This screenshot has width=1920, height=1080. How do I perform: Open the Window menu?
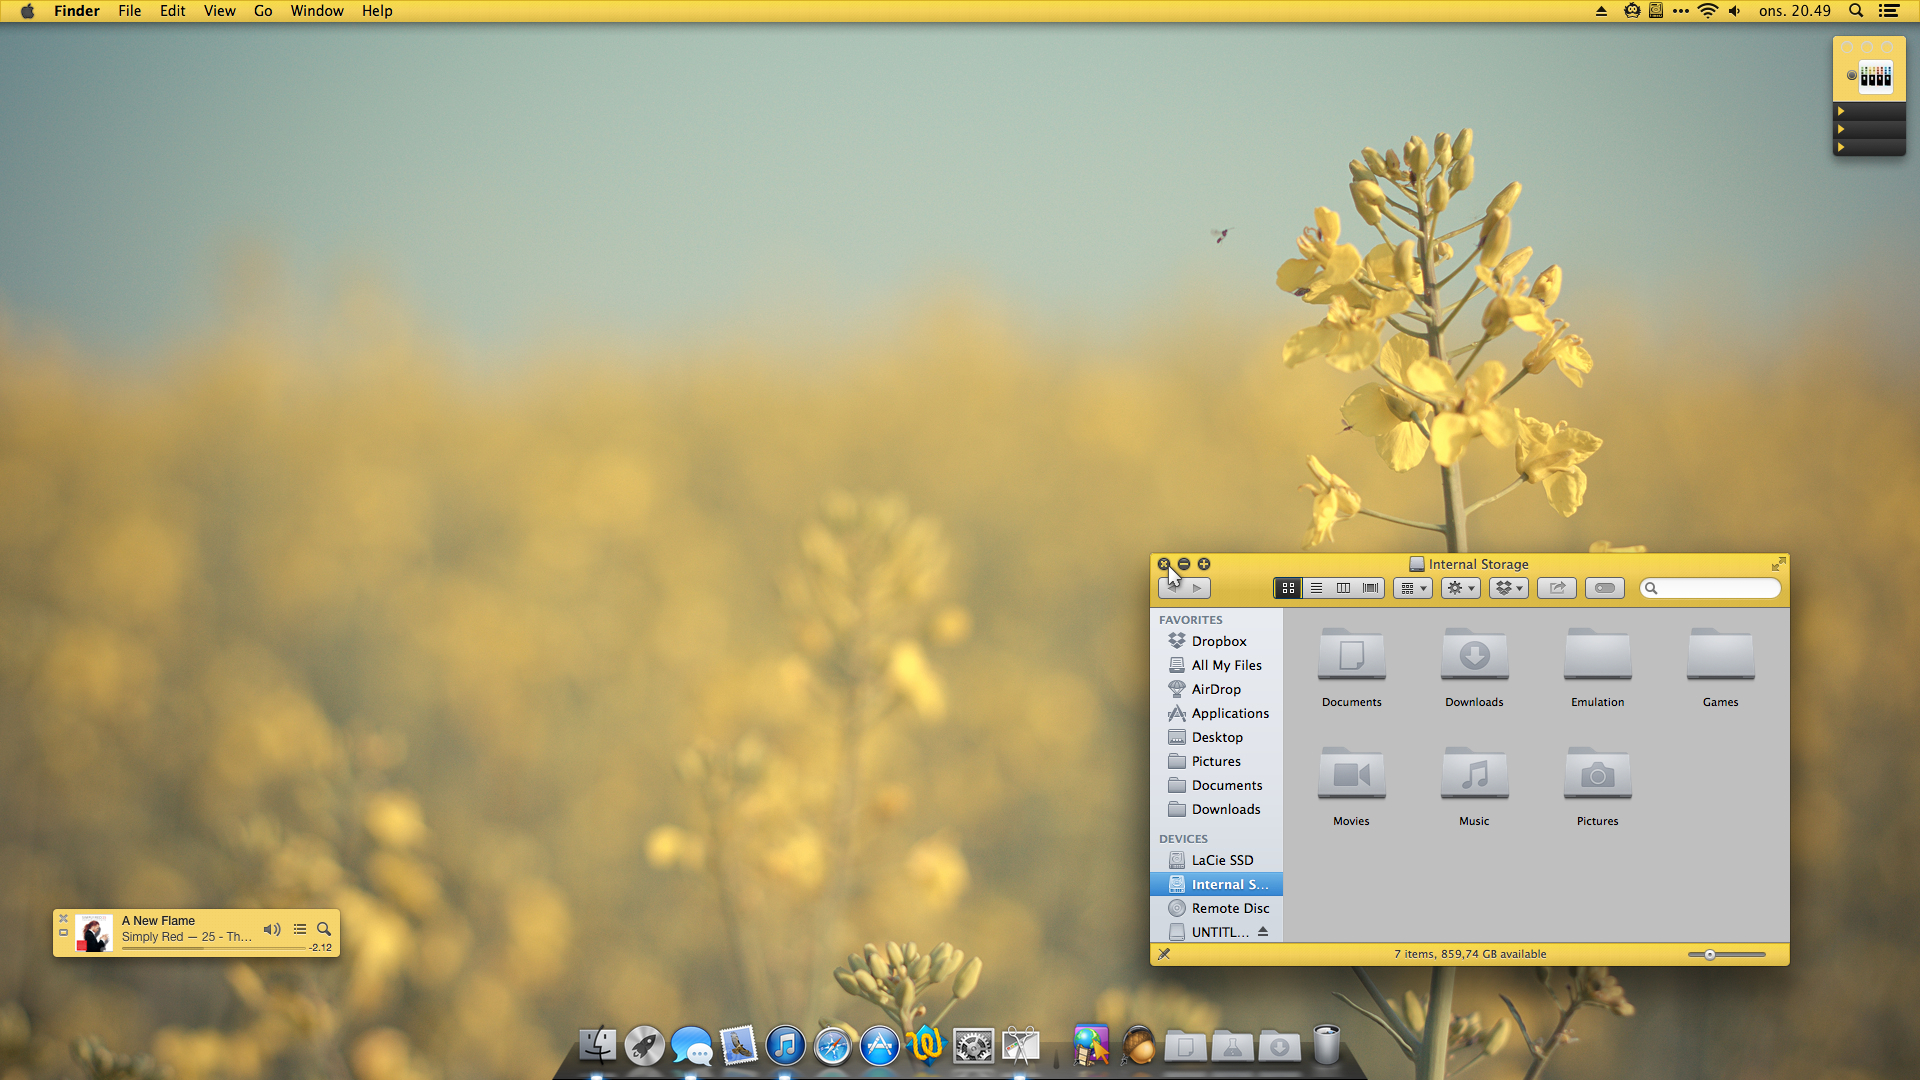[x=317, y=11]
